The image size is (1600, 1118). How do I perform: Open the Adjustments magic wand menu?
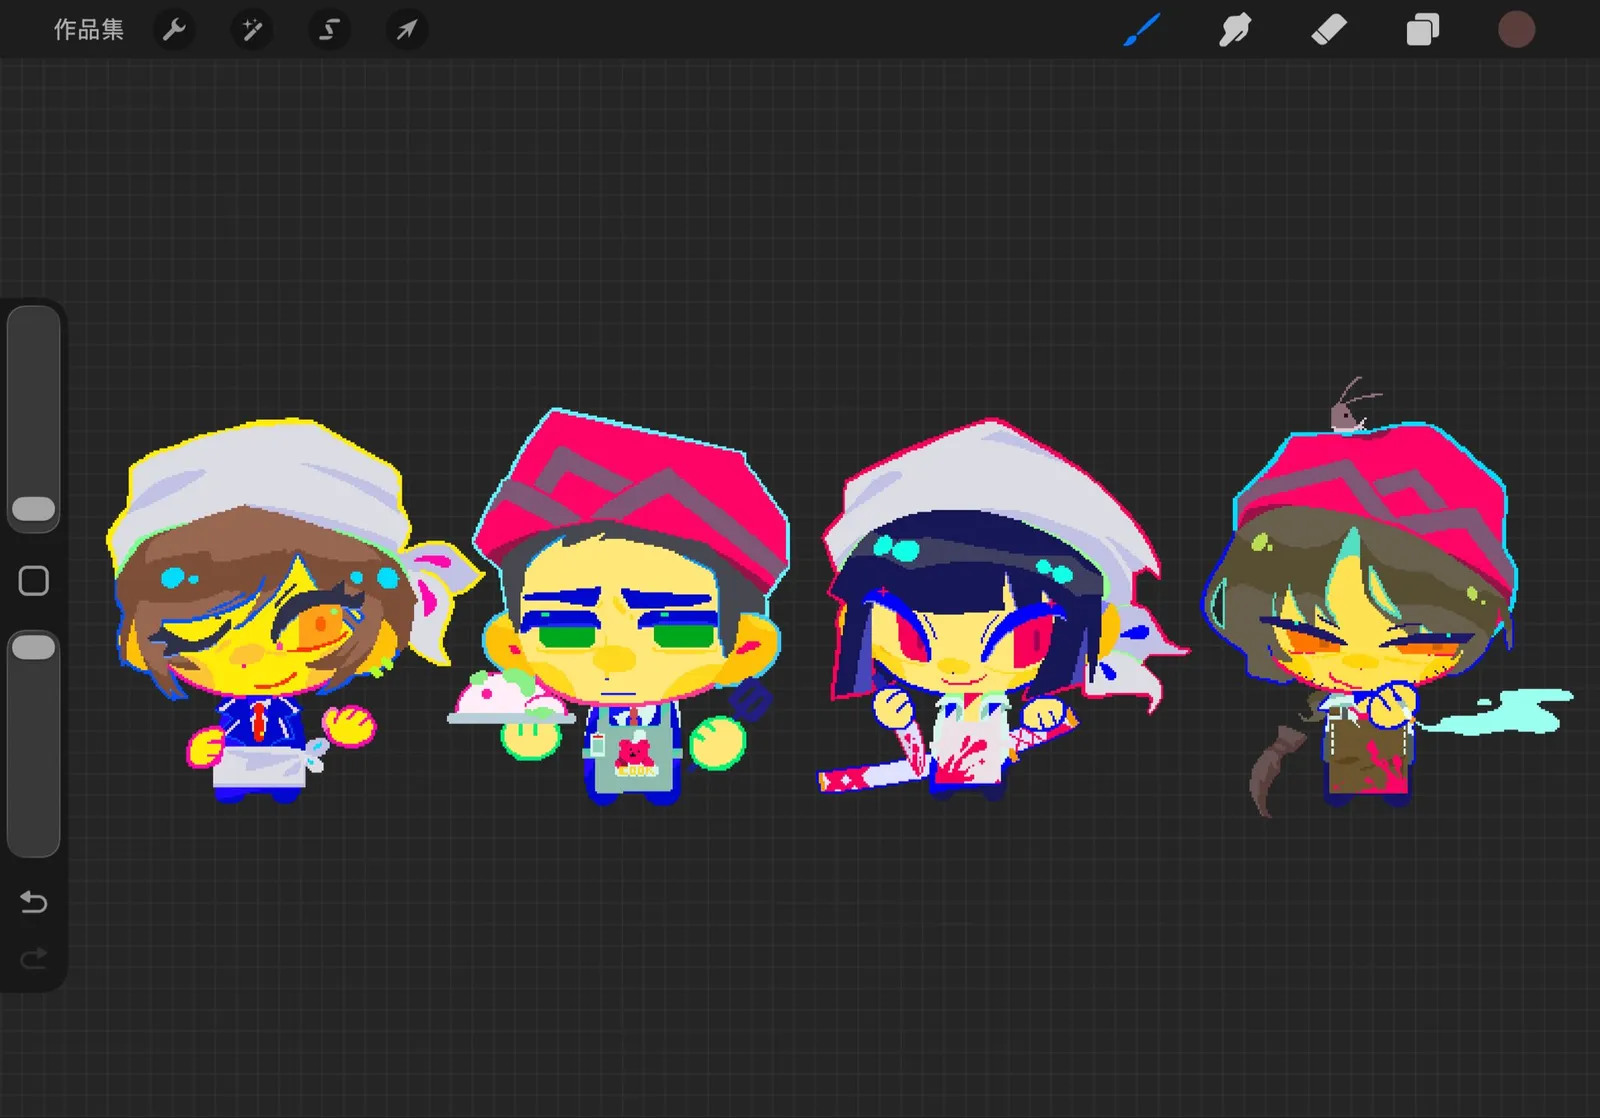252,30
